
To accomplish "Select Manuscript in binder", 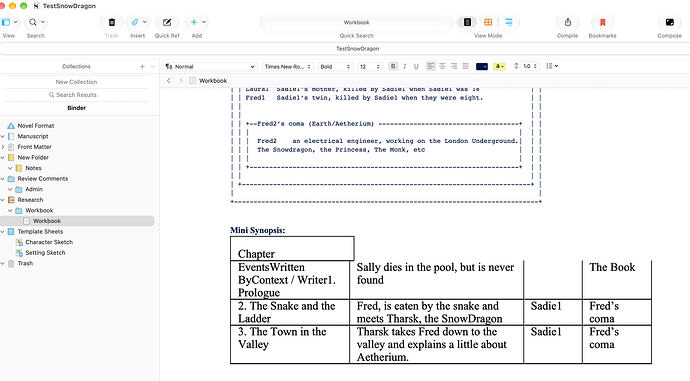I will tap(33, 136).
